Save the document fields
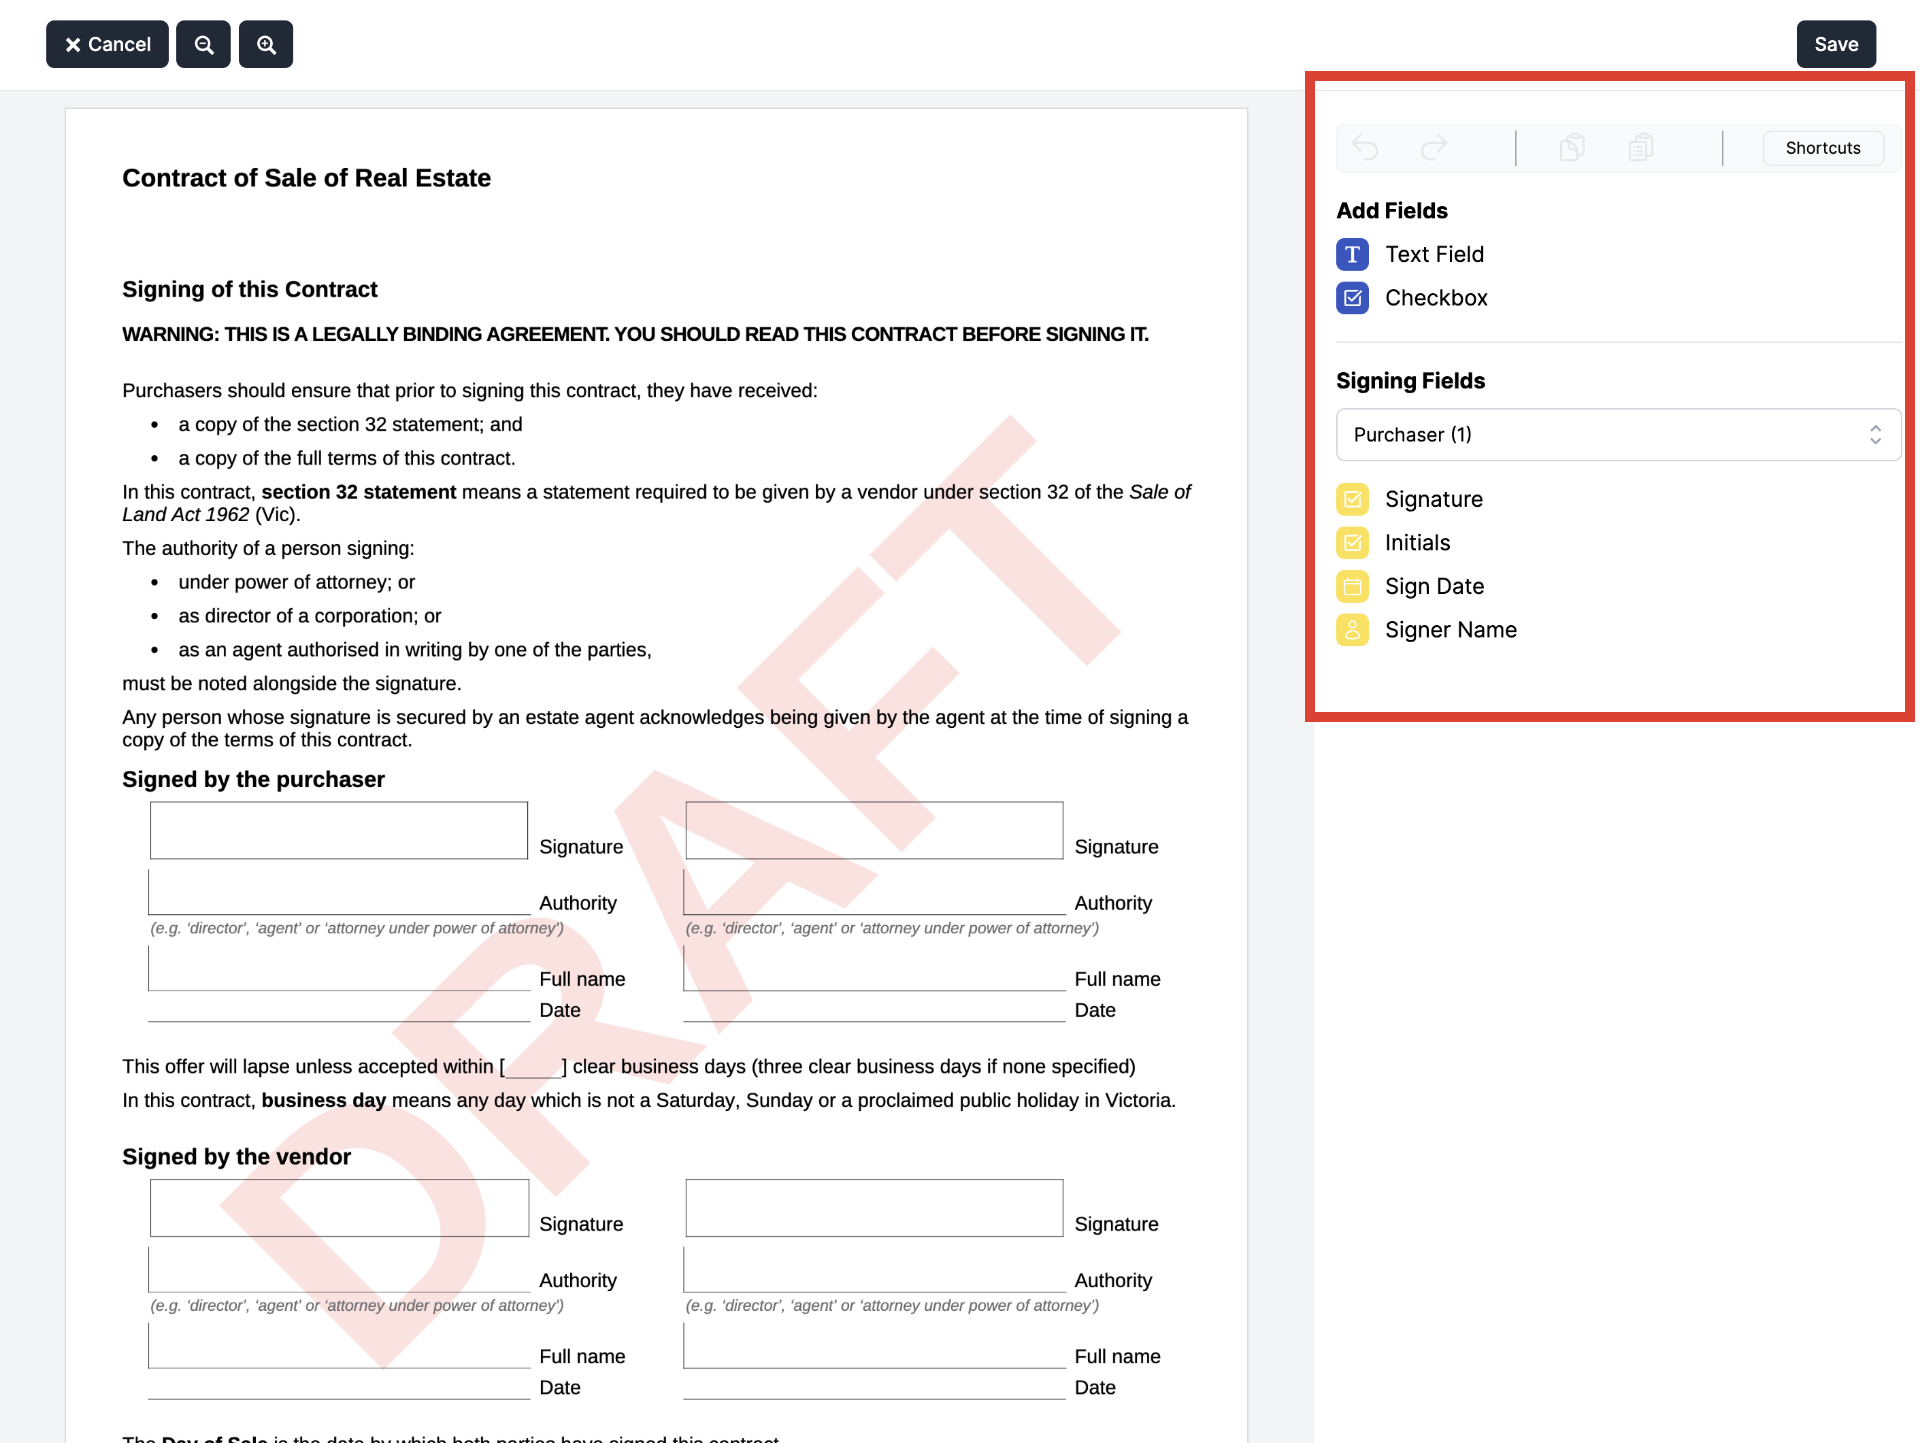 click(1836, 44)
